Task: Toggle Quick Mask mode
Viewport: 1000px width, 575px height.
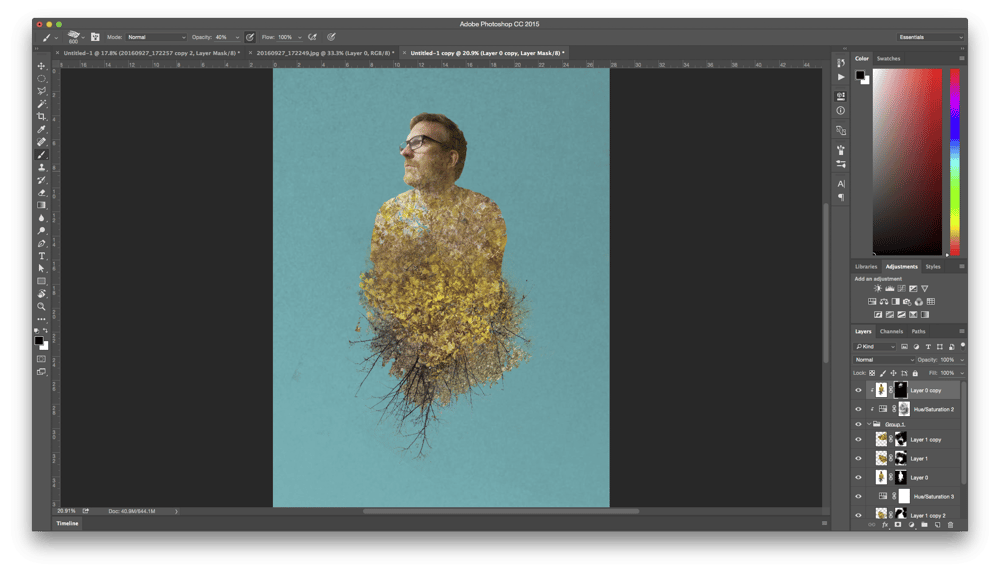Action: point(41,359)
